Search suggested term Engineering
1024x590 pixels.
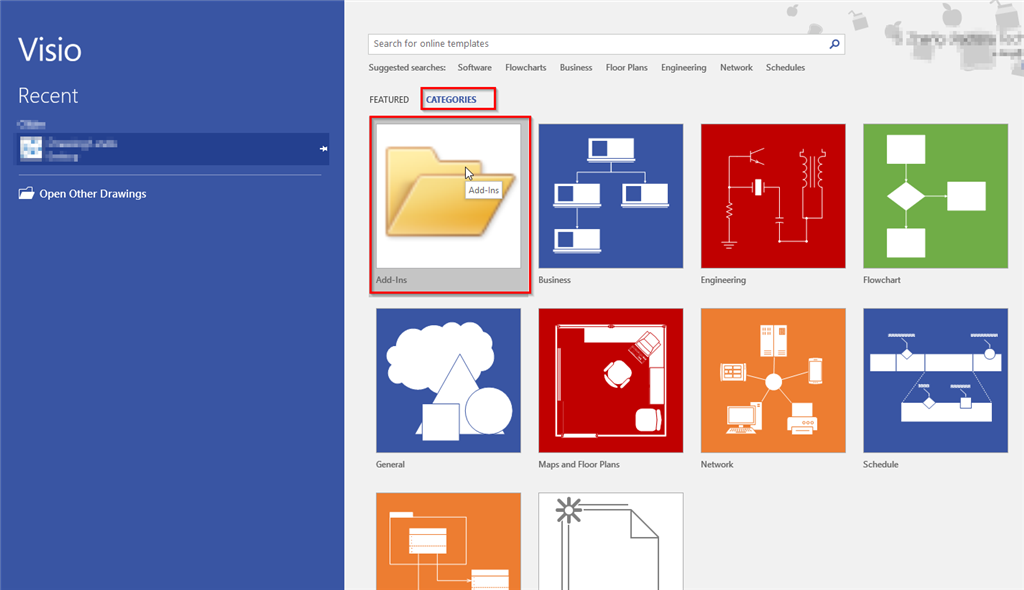pos(684,67)
